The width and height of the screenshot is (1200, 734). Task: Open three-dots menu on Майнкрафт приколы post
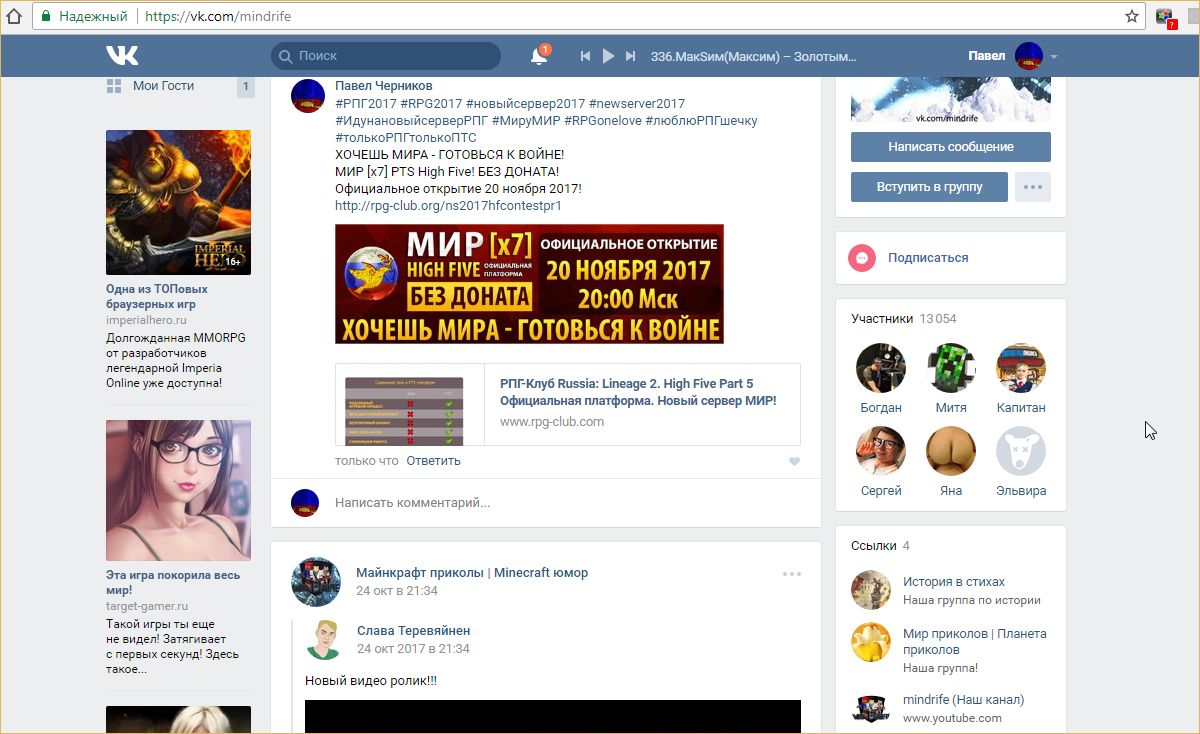point(792,574)
